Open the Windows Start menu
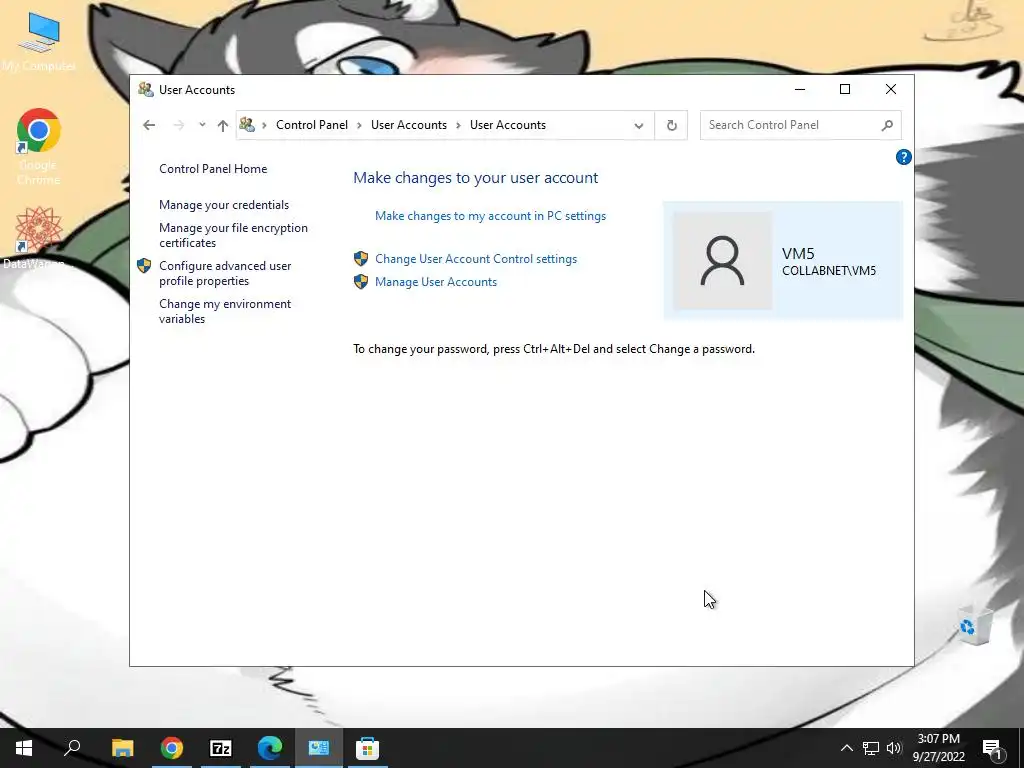The width and height of the screenshot is (1024, 768). point(24,748)
